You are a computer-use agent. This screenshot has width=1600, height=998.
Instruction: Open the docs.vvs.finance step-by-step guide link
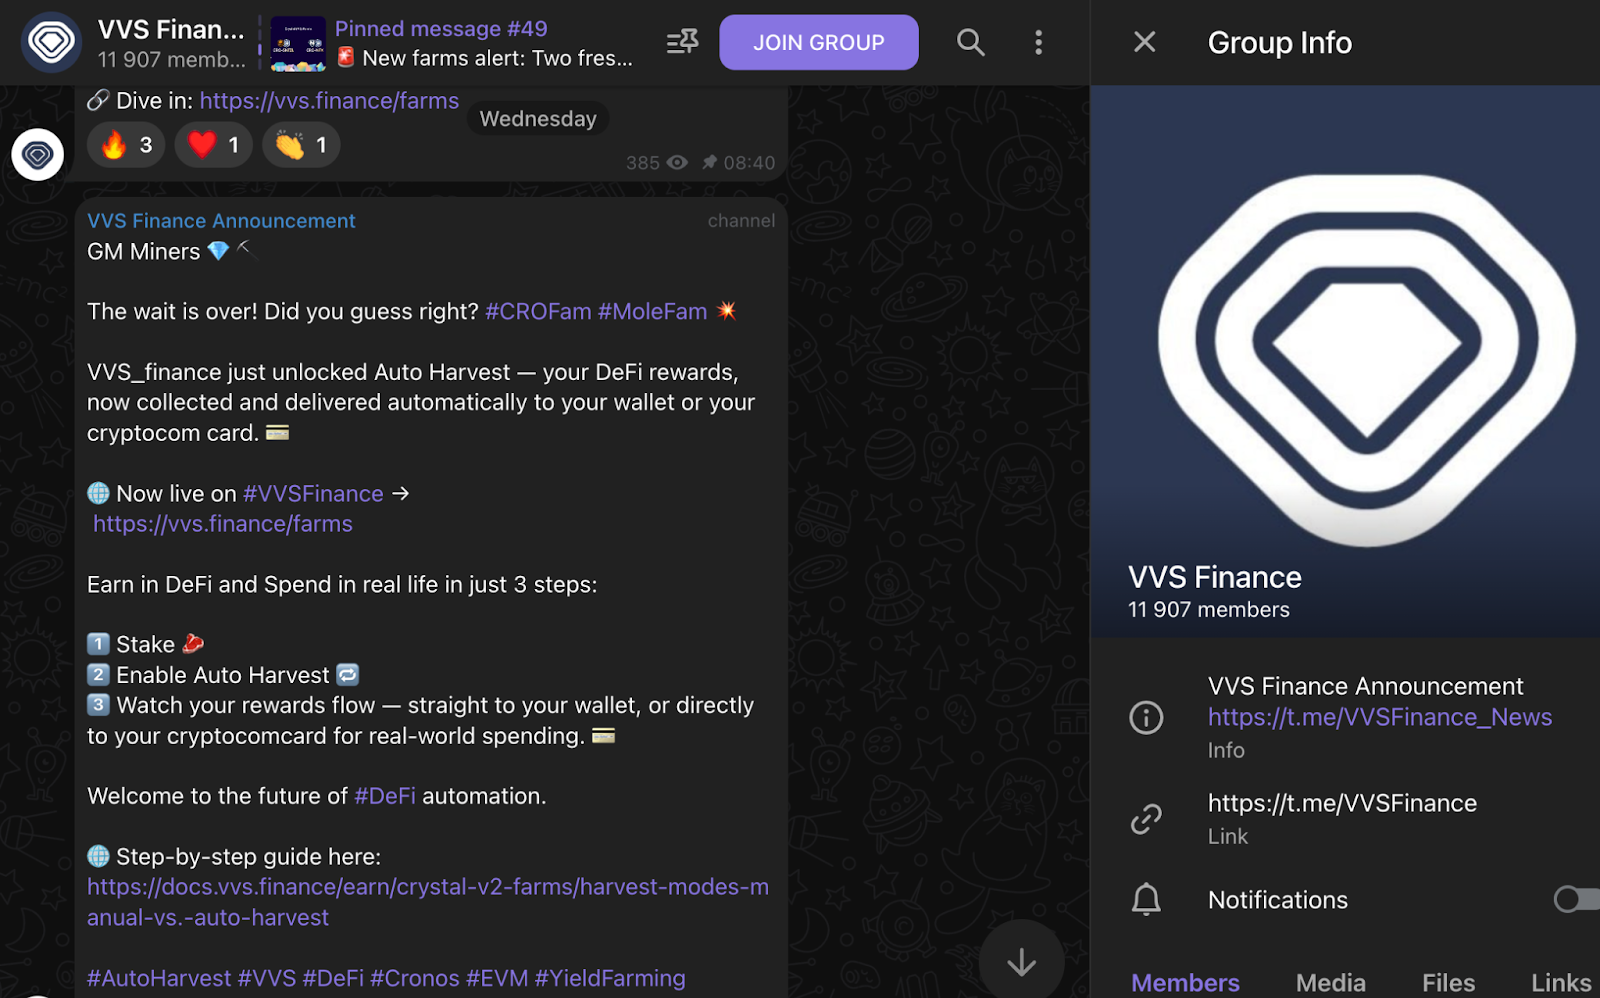[428, 902]
